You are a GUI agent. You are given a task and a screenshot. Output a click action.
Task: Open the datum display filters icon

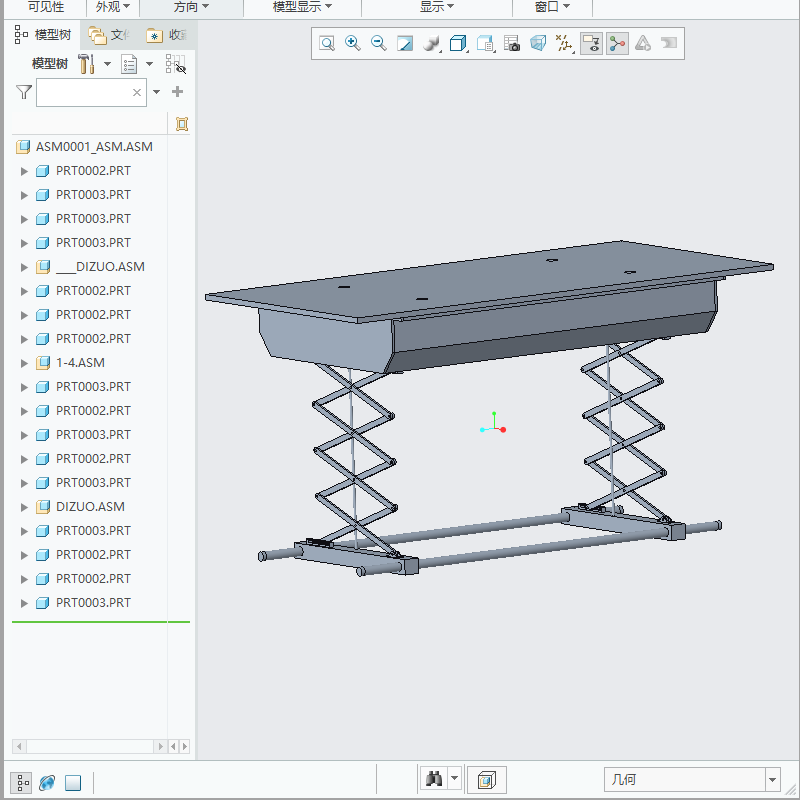coord(564,43)
